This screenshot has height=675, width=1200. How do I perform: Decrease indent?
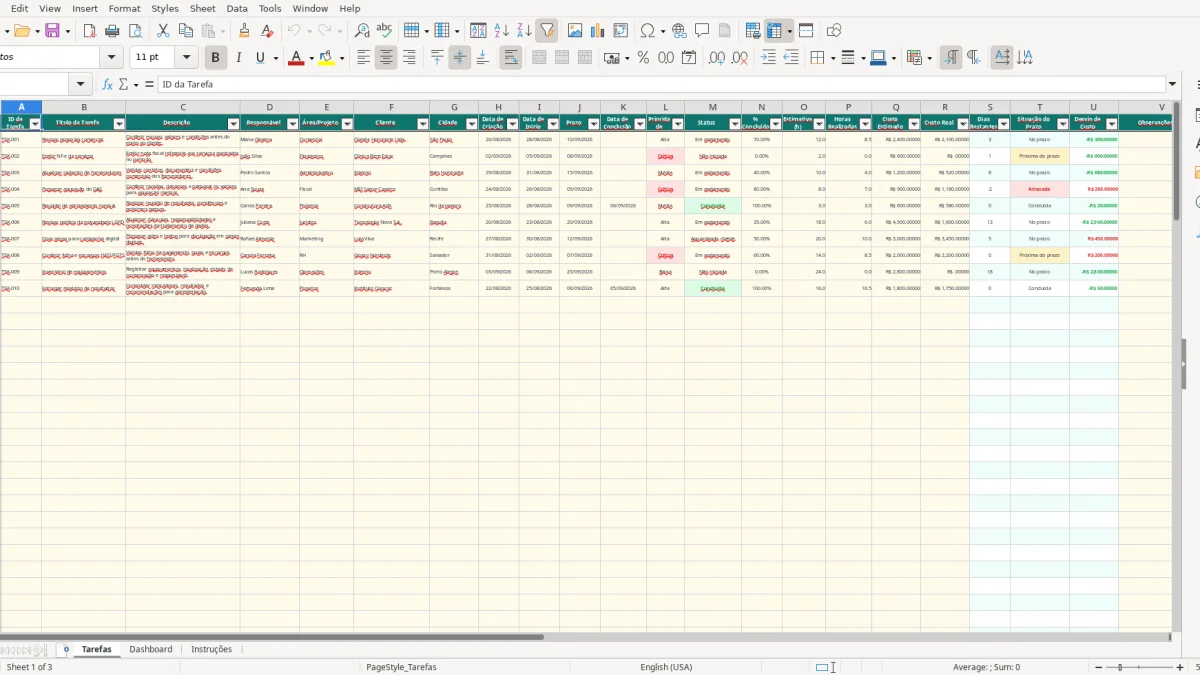coord(791,58)
